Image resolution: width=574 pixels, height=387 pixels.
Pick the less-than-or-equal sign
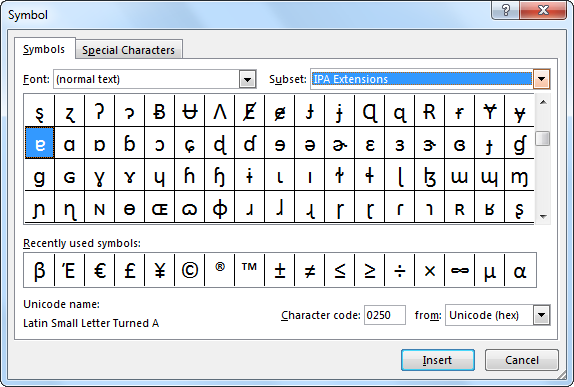click(x=340, y=270)
